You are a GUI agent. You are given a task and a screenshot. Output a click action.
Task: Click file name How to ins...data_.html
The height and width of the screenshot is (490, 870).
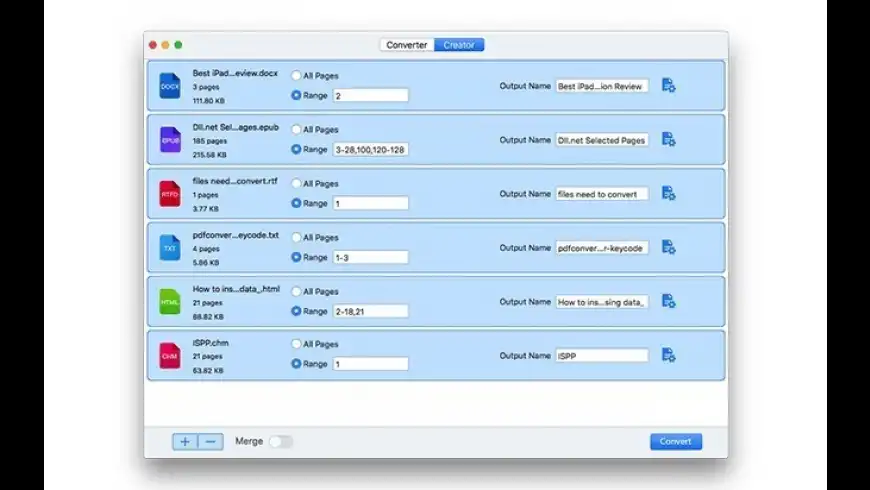tap(236, 289)
